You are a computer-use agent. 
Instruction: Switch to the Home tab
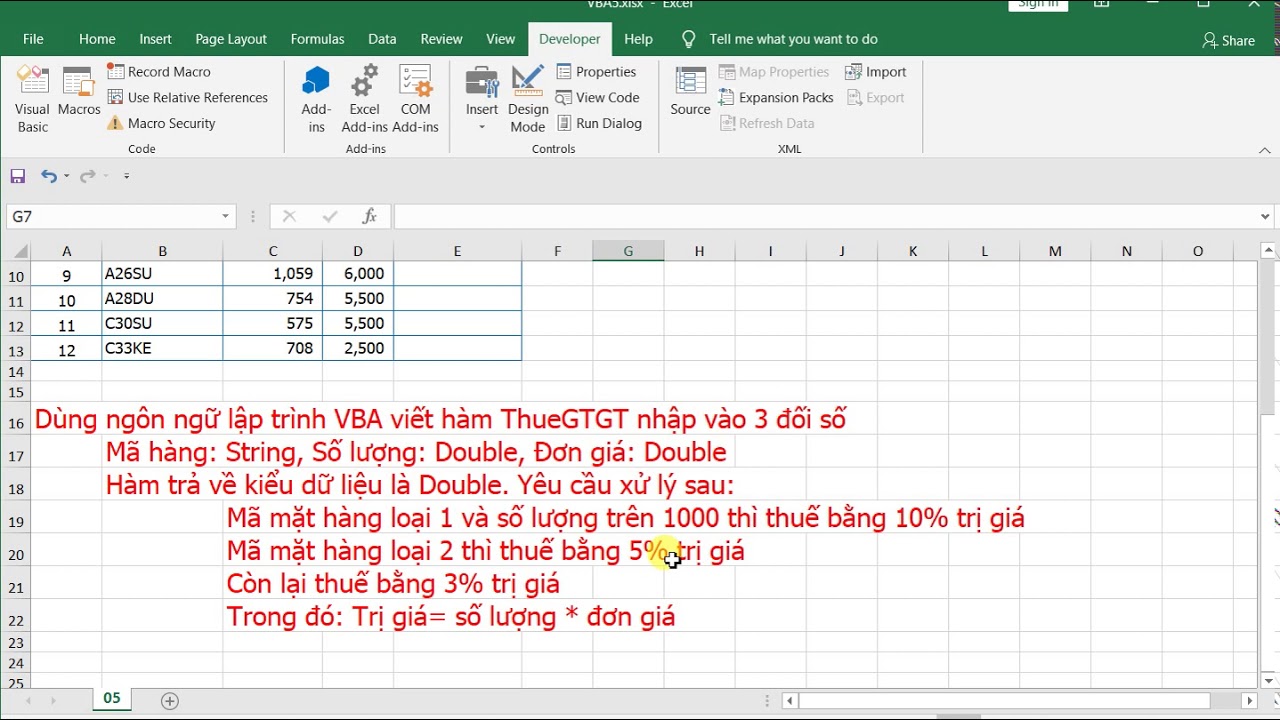[97, 39]
